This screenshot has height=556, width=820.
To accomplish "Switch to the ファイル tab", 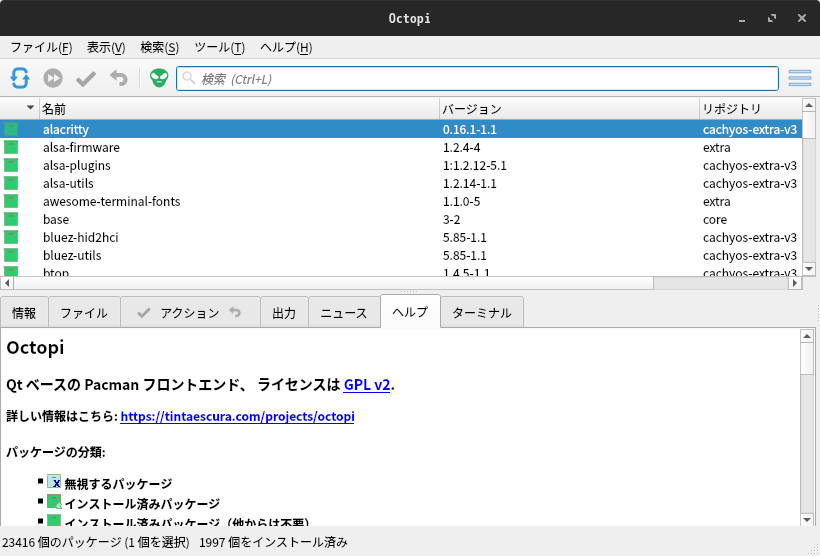I will tap(84, 313).
